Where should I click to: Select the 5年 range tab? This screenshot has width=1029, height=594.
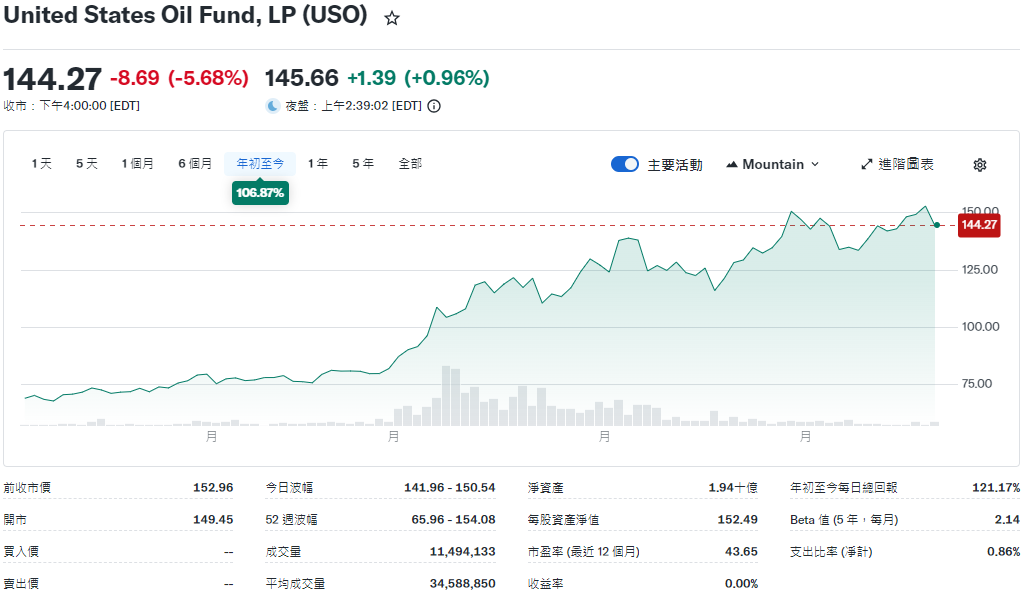tap(363, 163)
